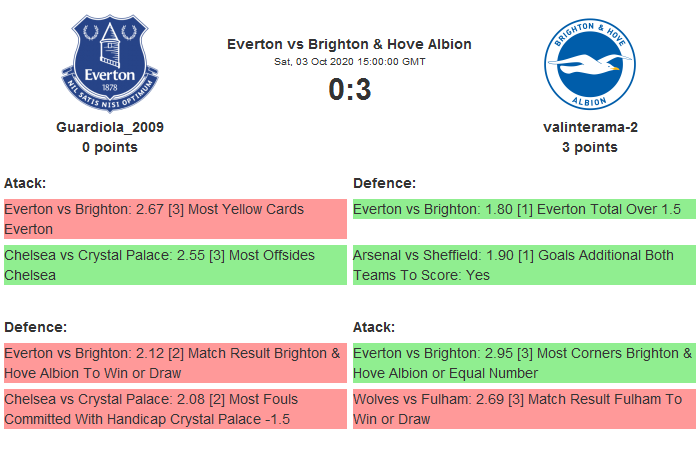Click the Everton club crest
Screen dimensions: 700x460
tap(110, 63)
